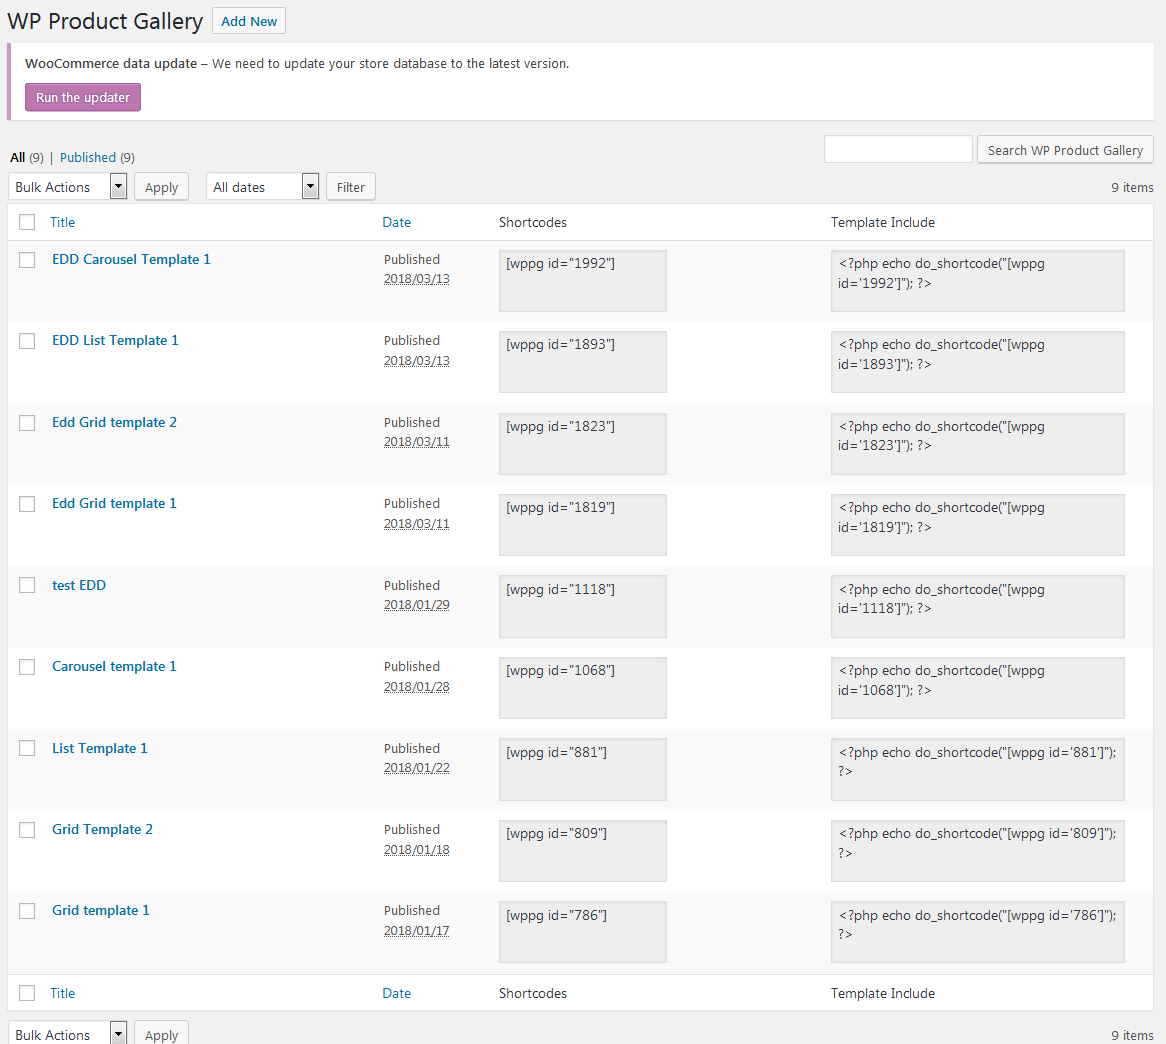Screen dimensions: 1166x1044
Task: Sort by Title in header row
Action: tap(62, 222)
